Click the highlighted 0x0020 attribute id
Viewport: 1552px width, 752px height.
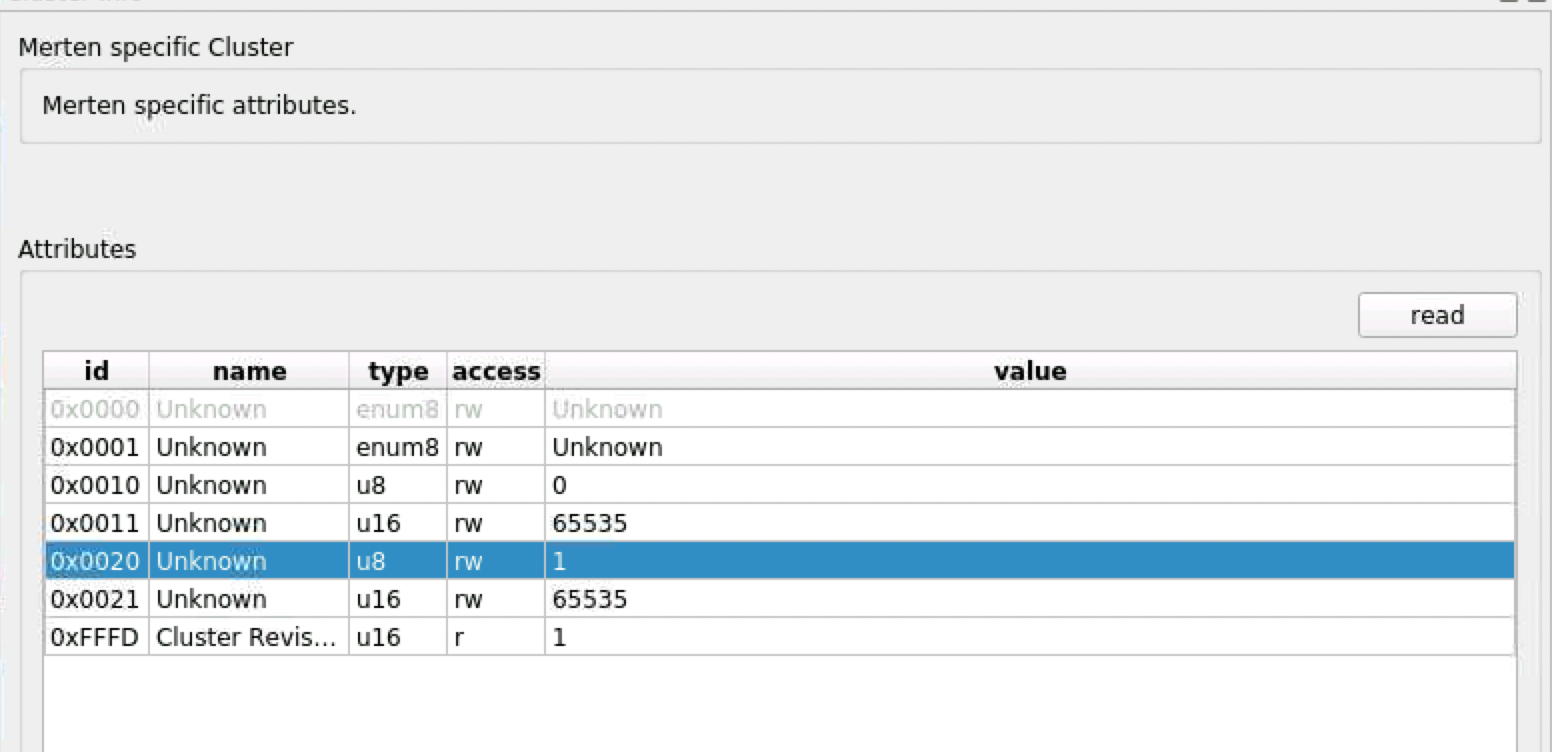(x=96, y=561)
